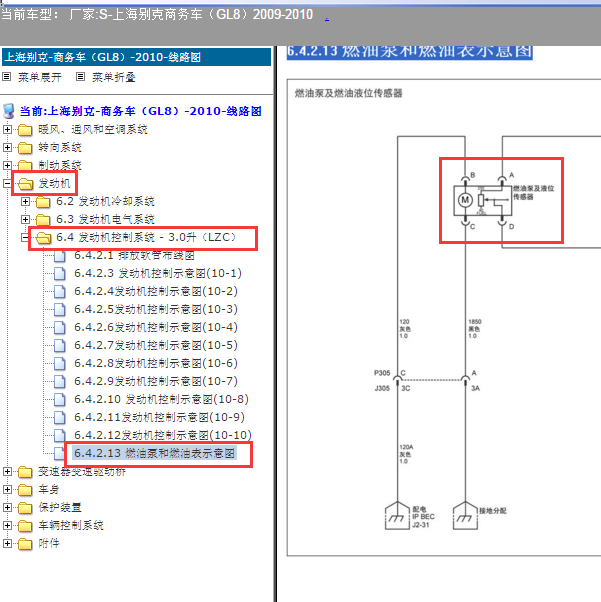Viewport: 601px width, 602px height.
Task: Click folder icon for 6.3 发动机电气系统
Action: coord(43,220)
